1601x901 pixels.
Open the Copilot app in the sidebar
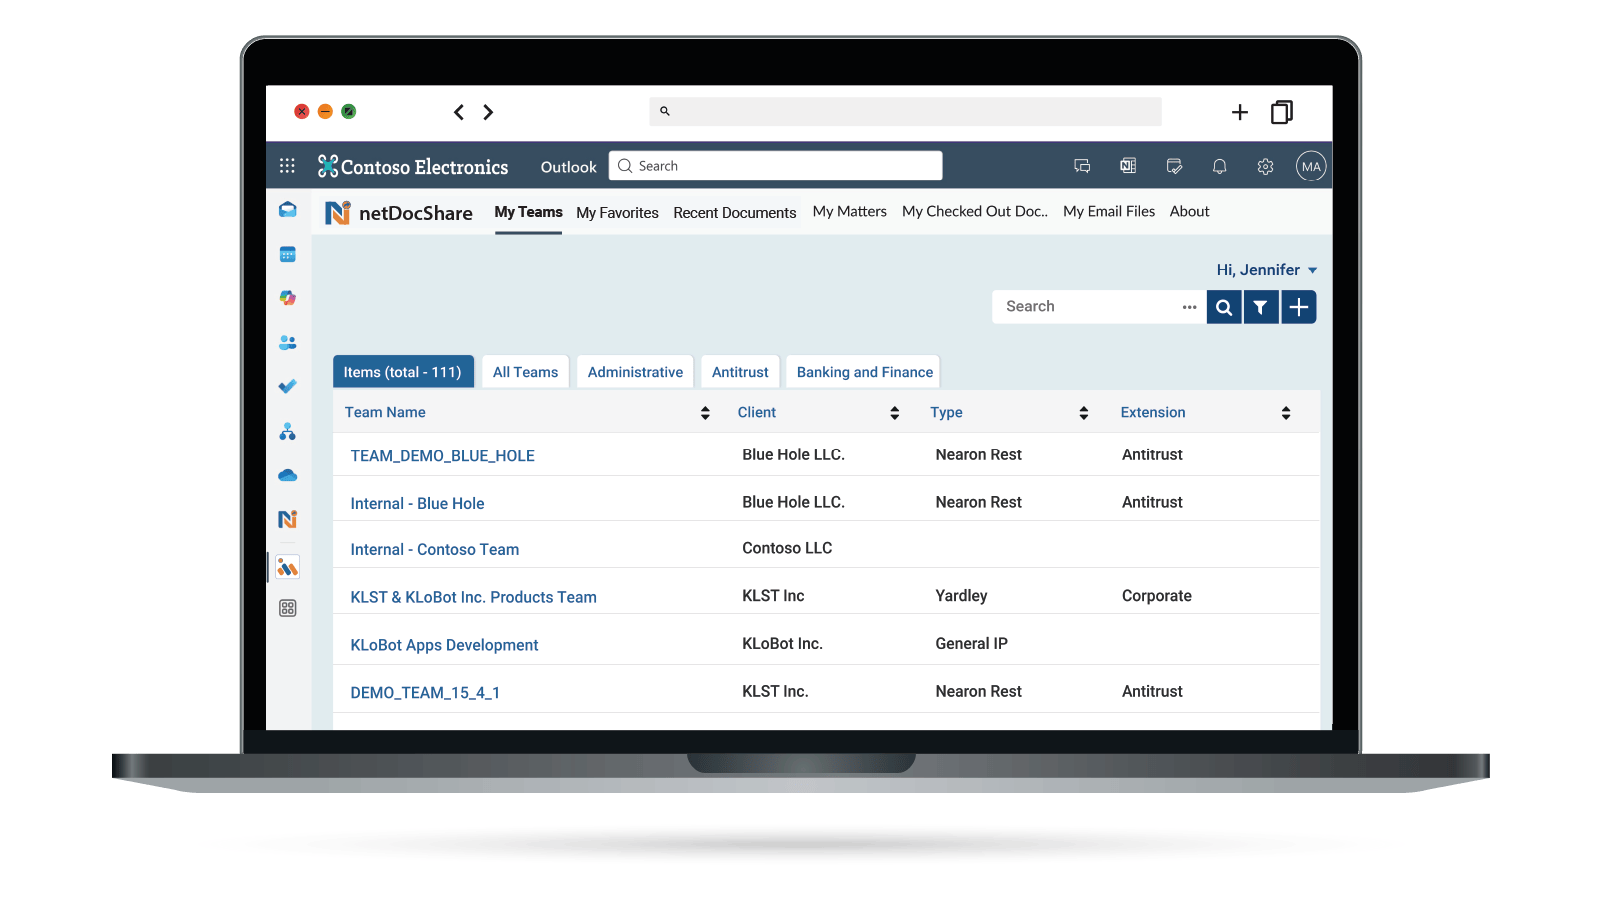pyautogui.click(x=288, y=298)
